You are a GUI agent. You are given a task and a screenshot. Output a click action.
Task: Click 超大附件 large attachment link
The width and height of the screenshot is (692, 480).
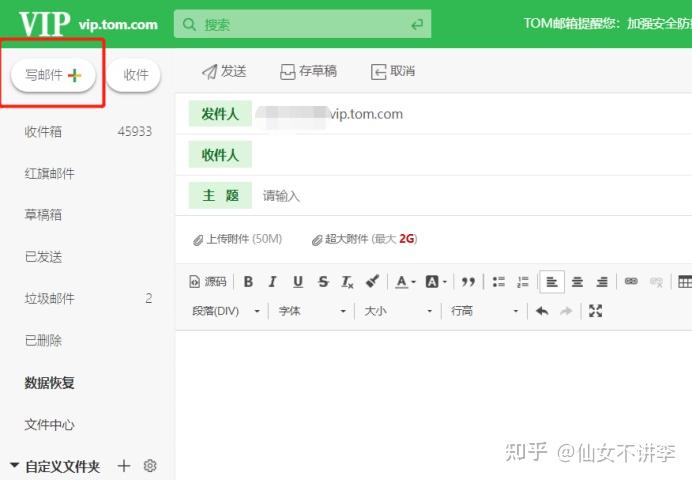pyautogui.click(x=365, y=239)
